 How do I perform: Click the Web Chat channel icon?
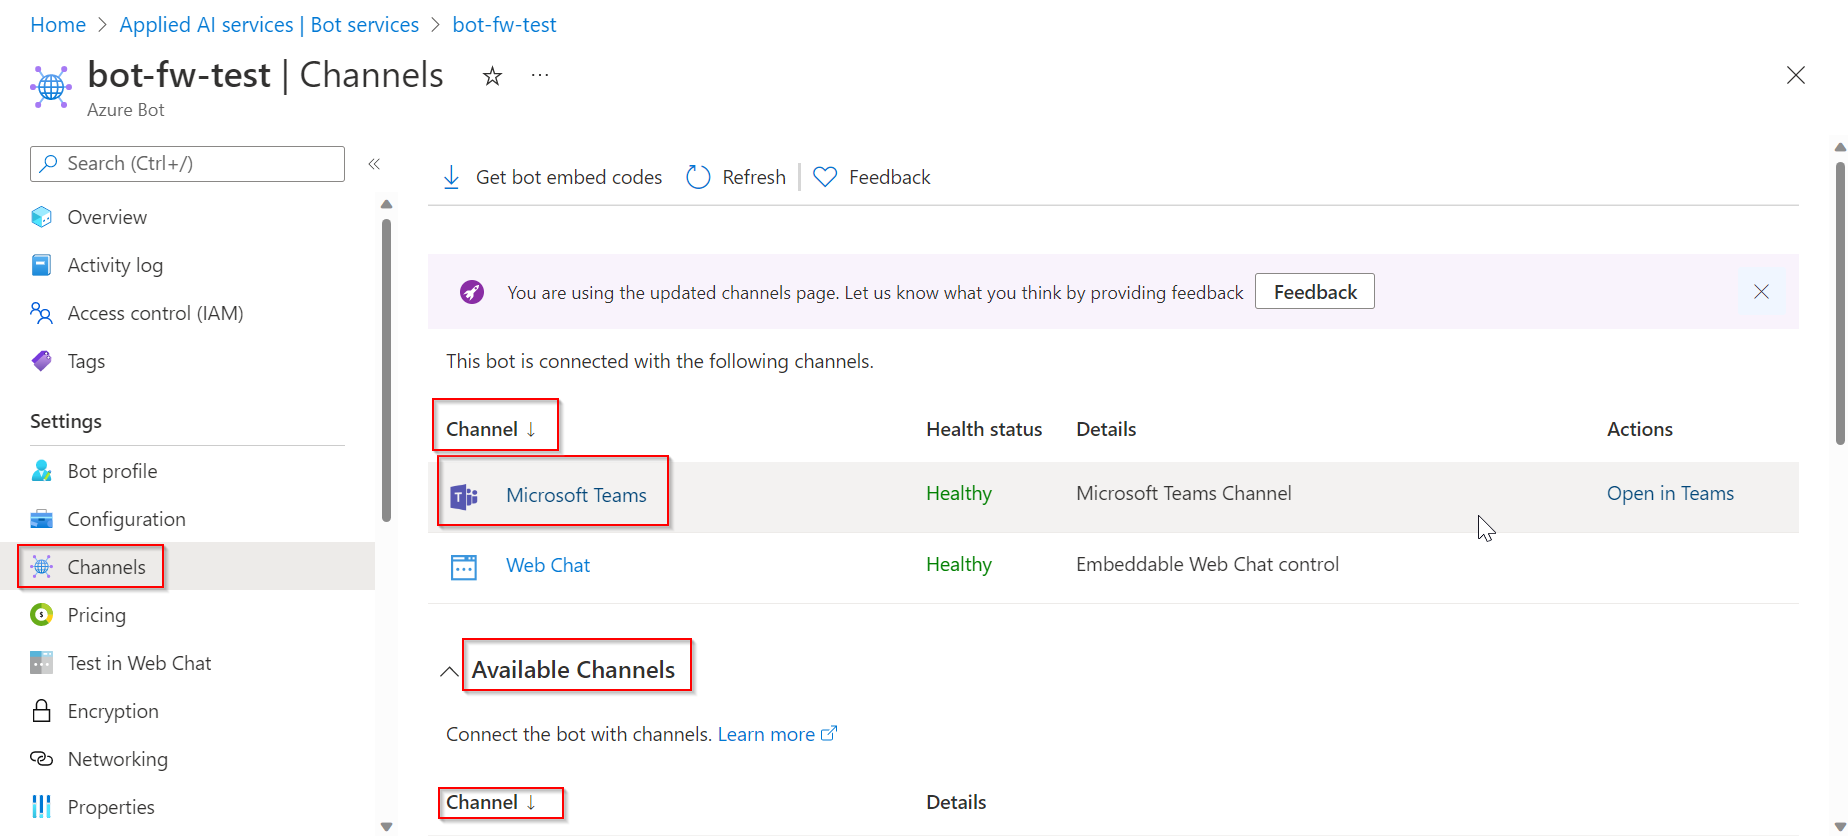point(464,566)
